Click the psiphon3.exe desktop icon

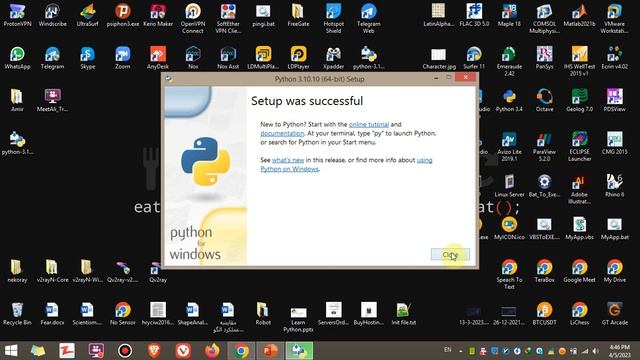click(x=122, y=16)
